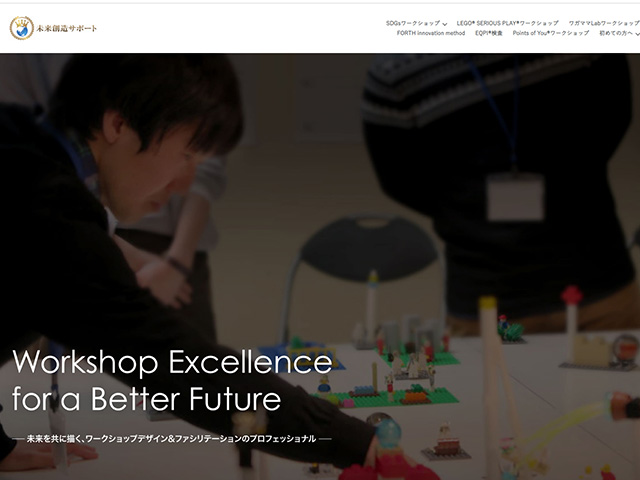The height and width of the screenshot is (480, 640).
Task: Click the crown globe logo icon
Action: tap(22, 28)
